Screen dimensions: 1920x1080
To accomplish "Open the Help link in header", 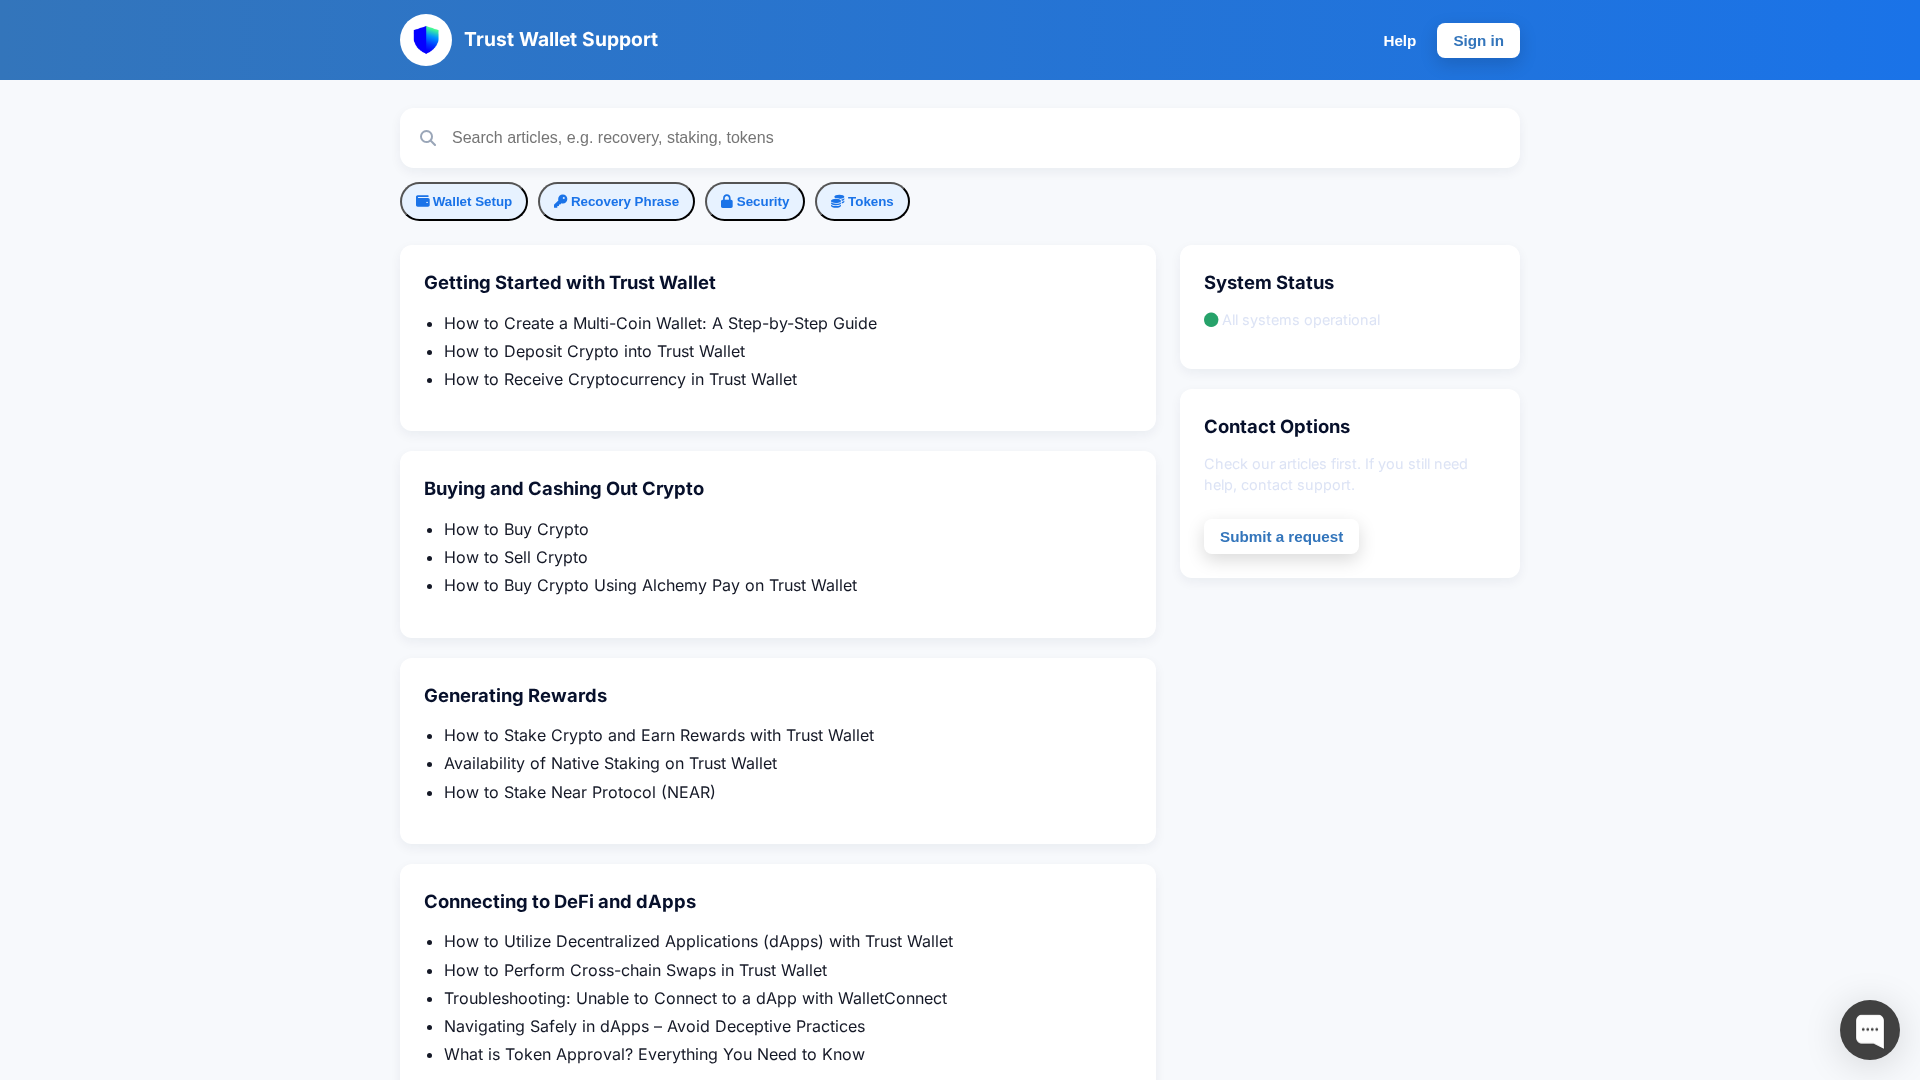I will 1399,41.
